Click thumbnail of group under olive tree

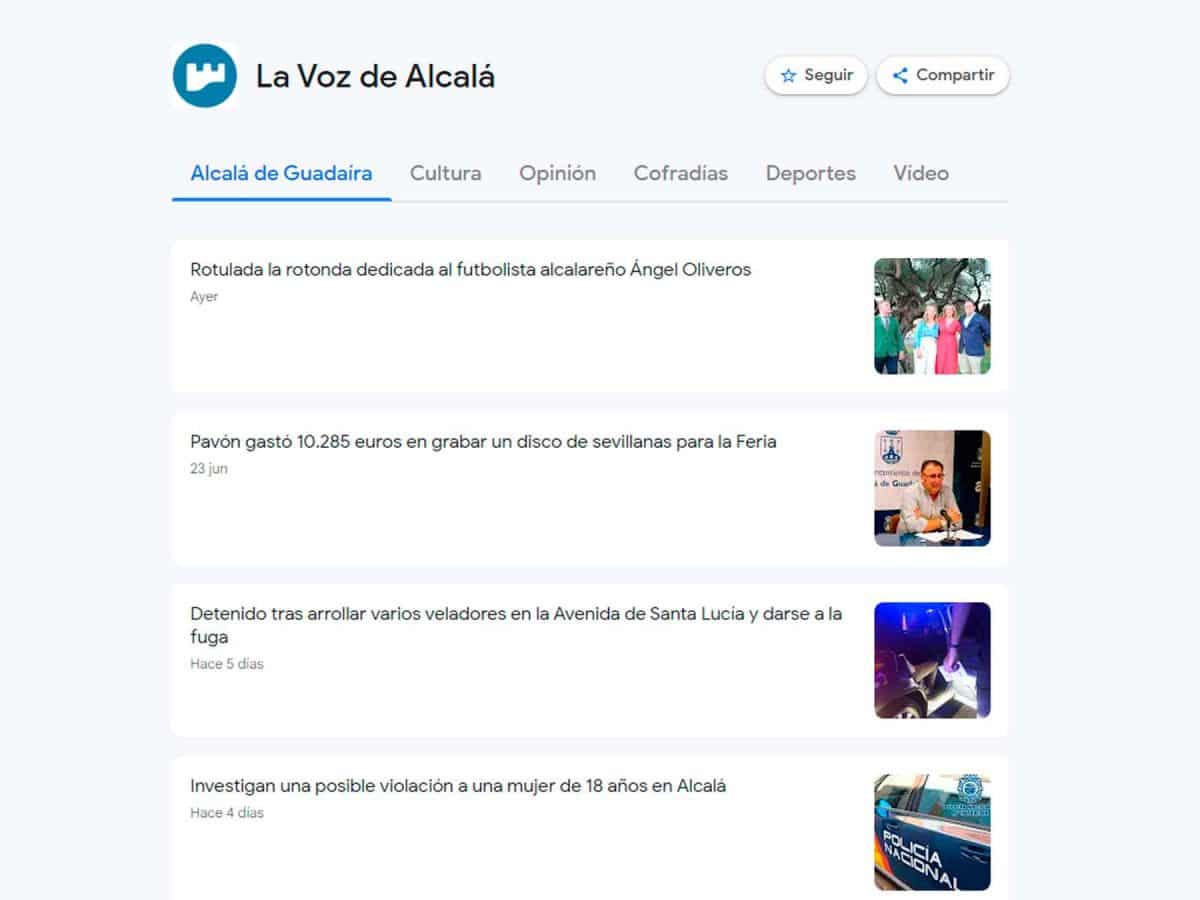point(932,316)
